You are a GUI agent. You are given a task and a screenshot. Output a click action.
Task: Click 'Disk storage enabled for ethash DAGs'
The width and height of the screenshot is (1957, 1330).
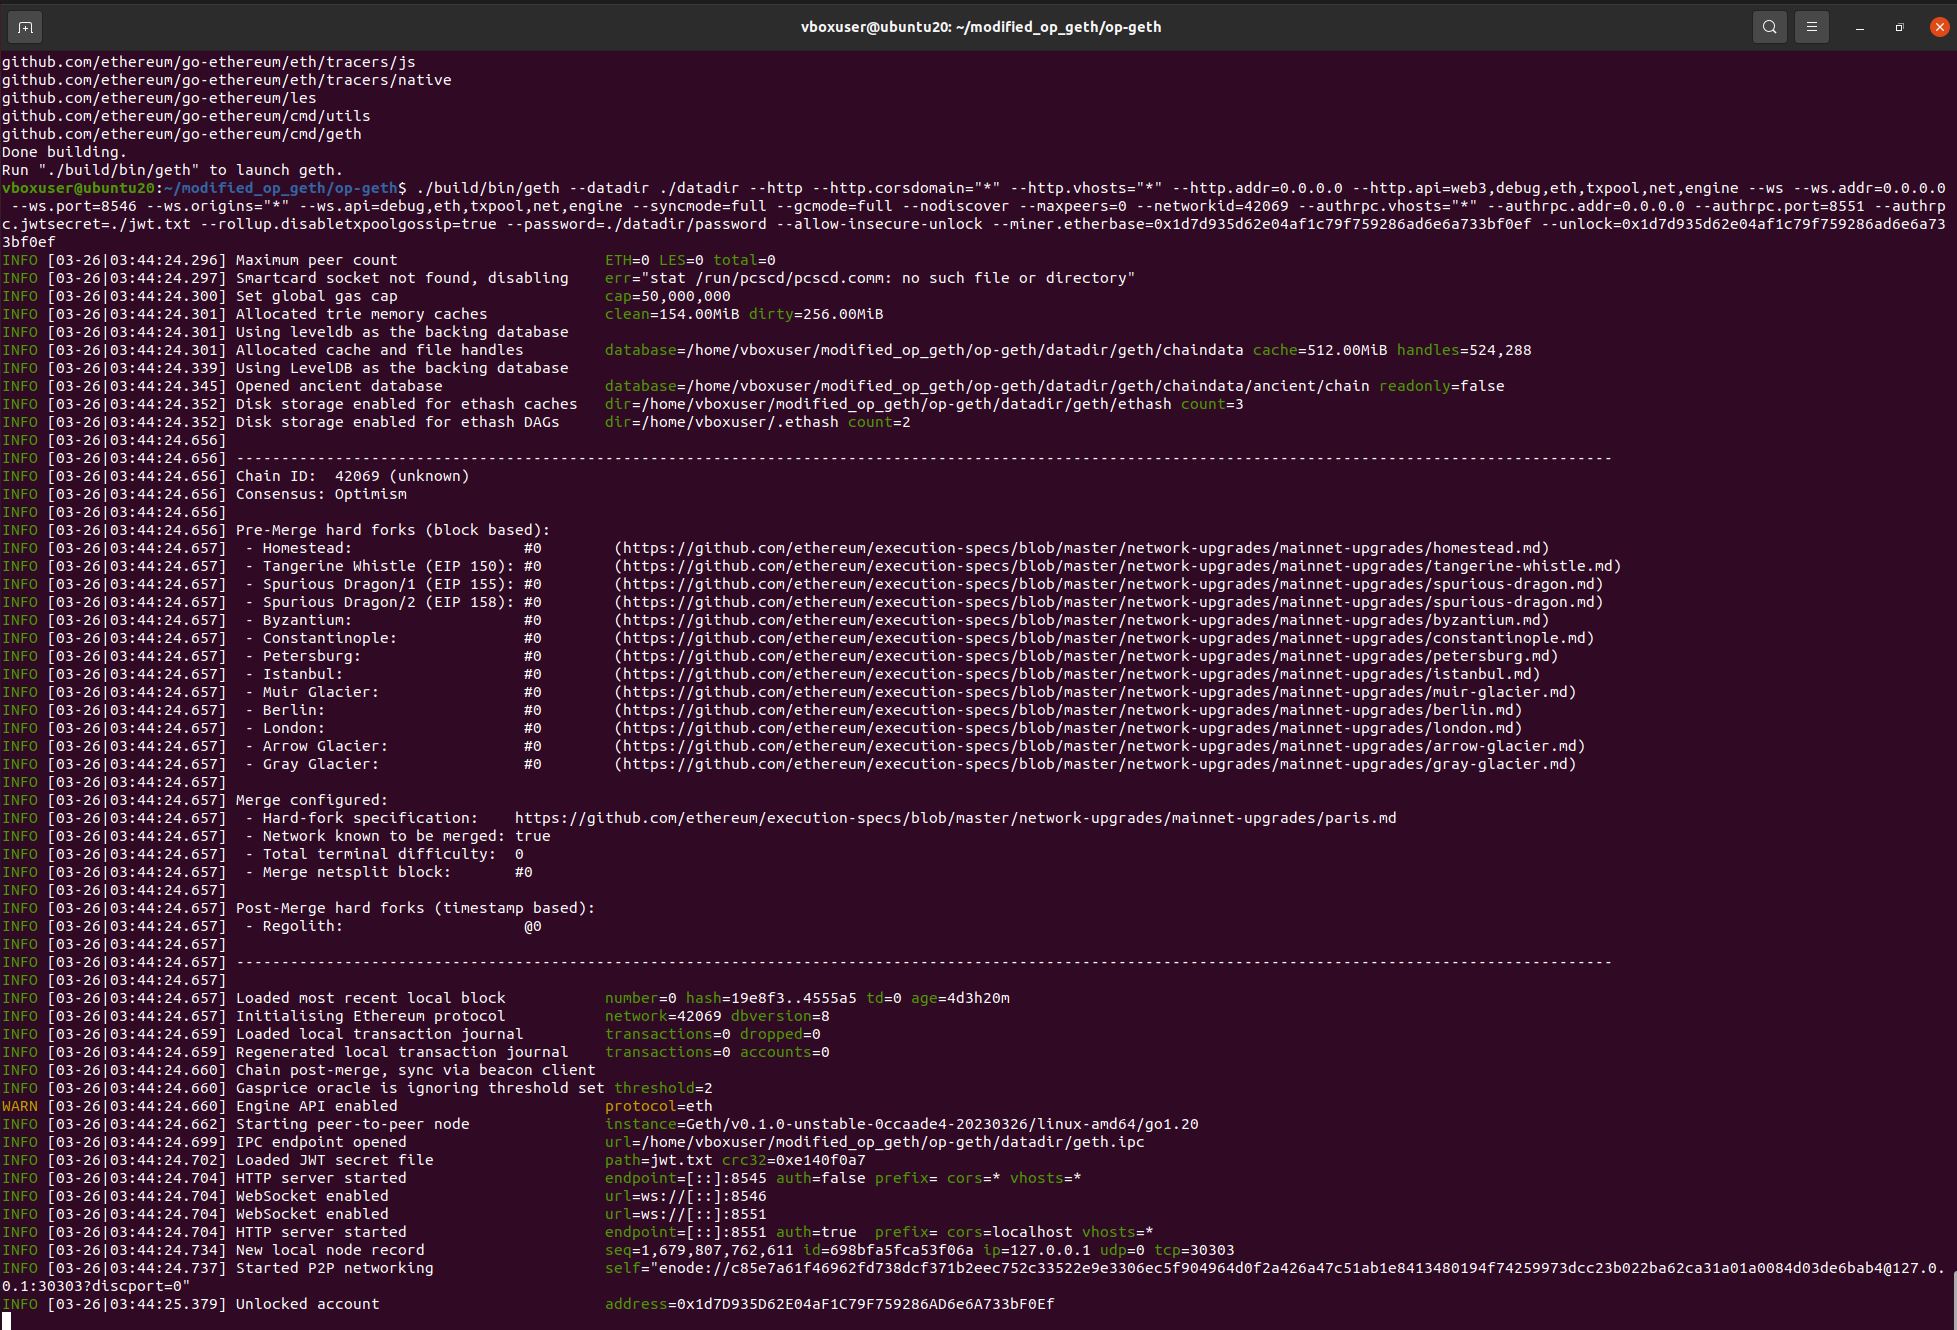tap(397, 422)
